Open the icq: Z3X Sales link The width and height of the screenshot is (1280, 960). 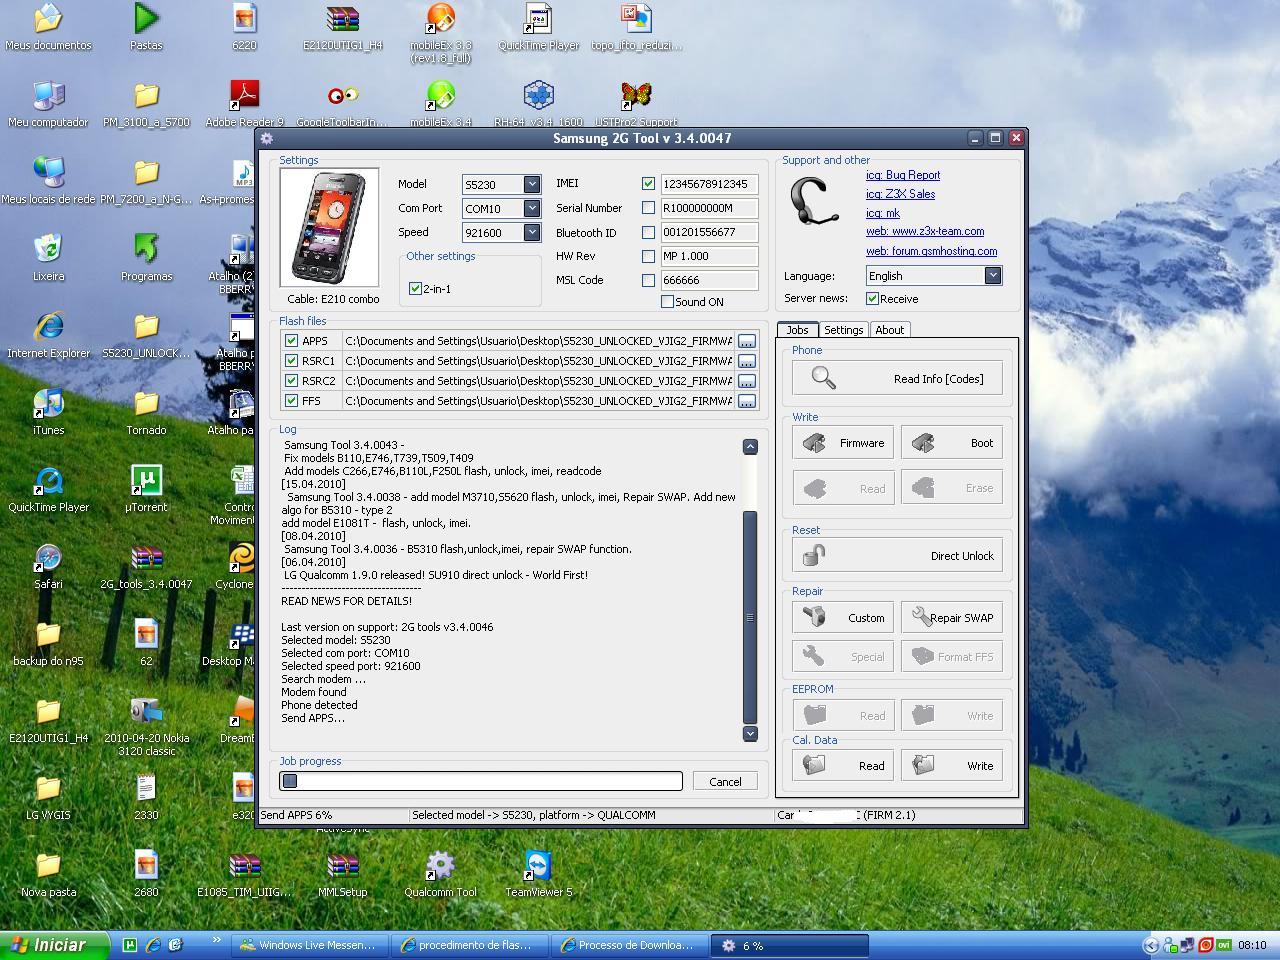[901, 194]
